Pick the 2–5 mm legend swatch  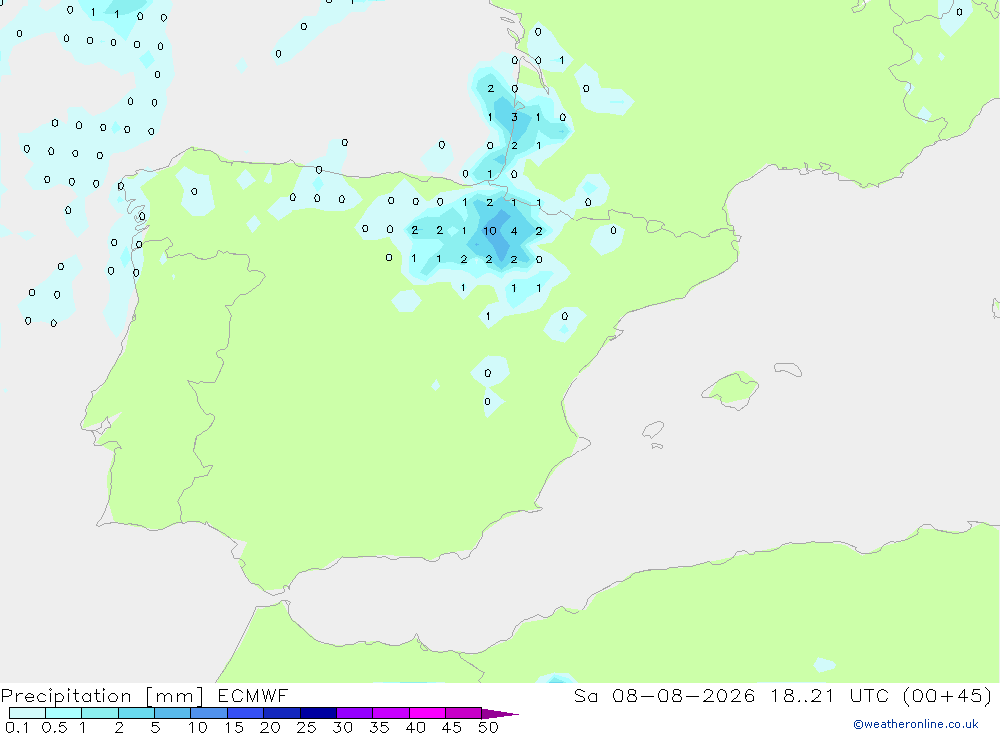(x=136, y=713)
